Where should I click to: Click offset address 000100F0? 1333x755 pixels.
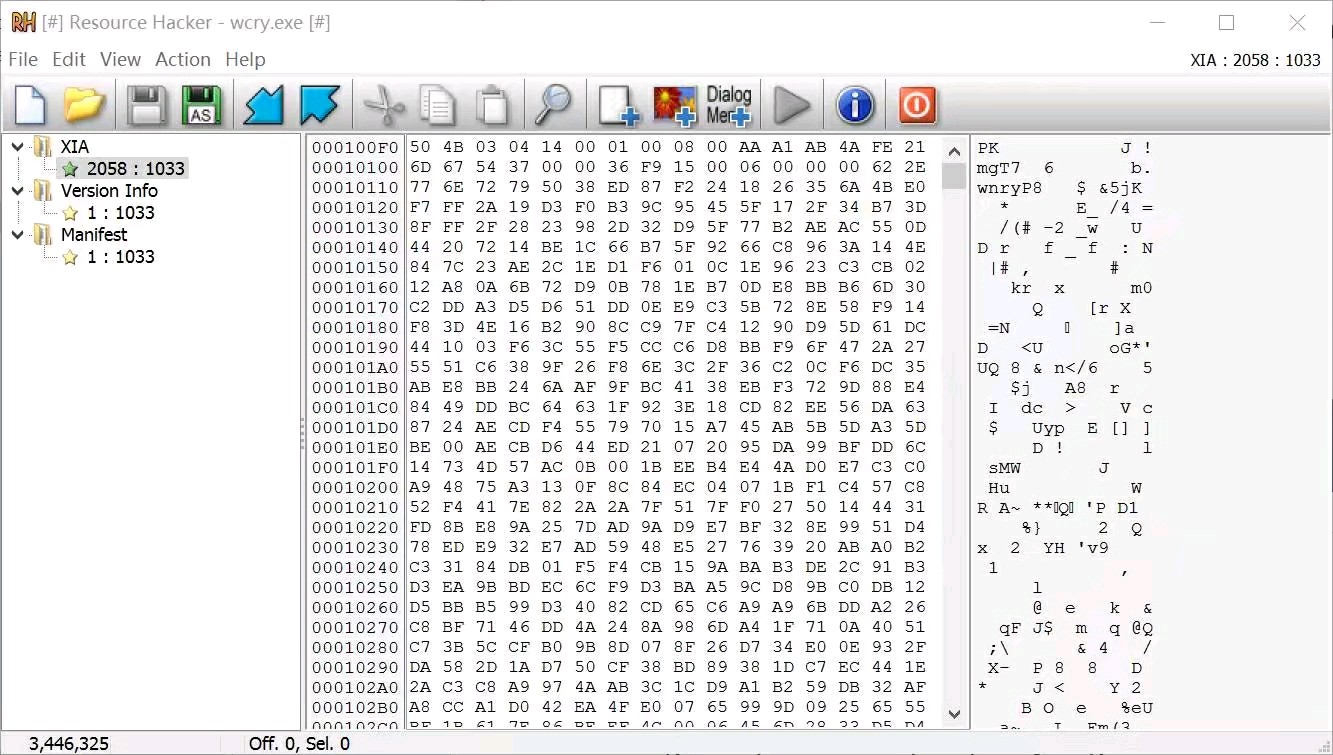pos(355,148)
